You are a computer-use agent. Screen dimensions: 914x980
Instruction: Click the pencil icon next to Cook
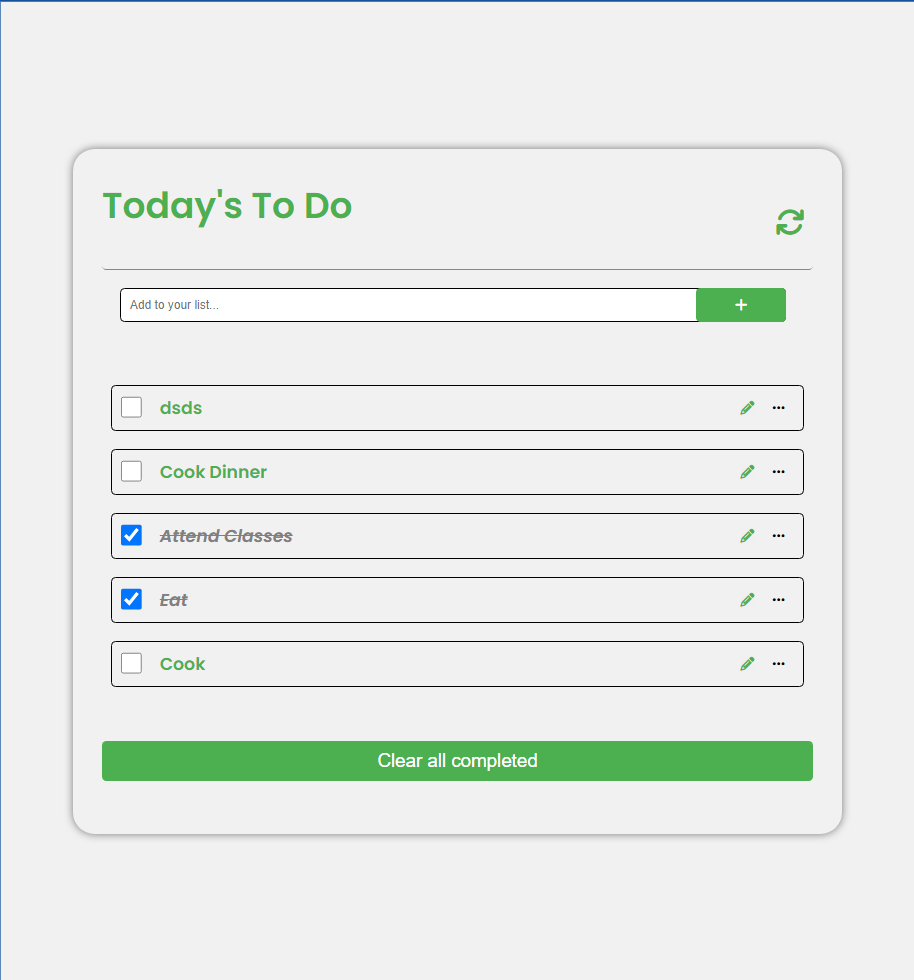click(747, 663)
